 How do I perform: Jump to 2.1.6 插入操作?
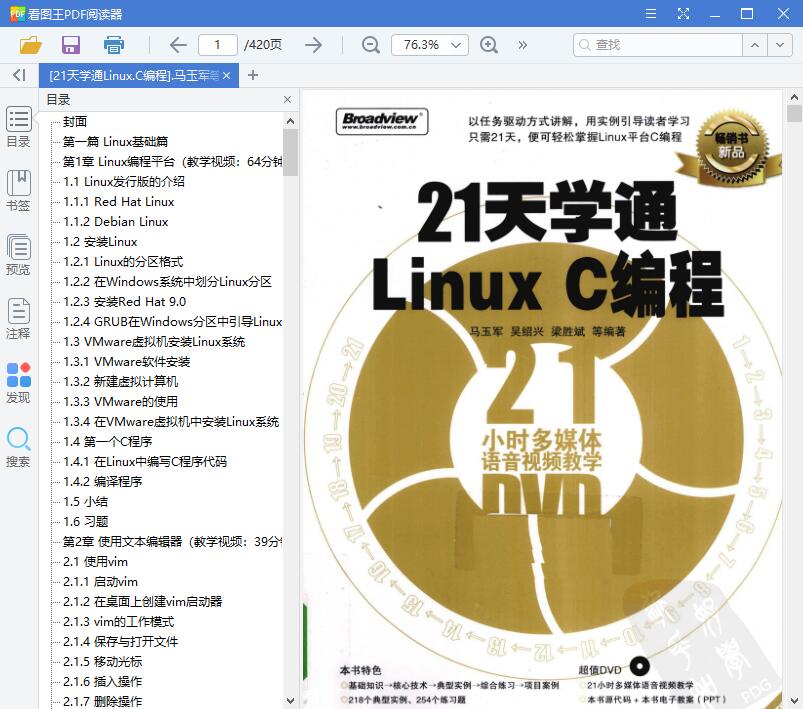pos(102,681)
